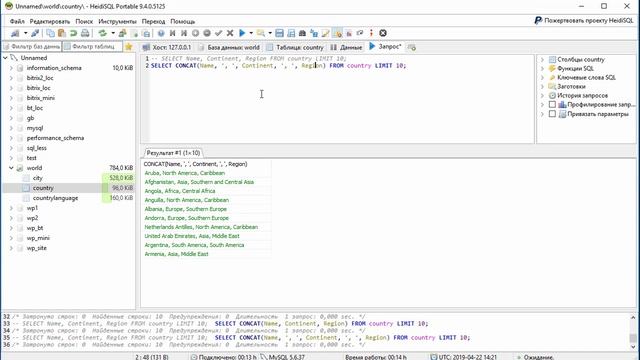Open the Редактировать menu
The height and width of the screenshot is (360, 640).
(x=50, y=21)
